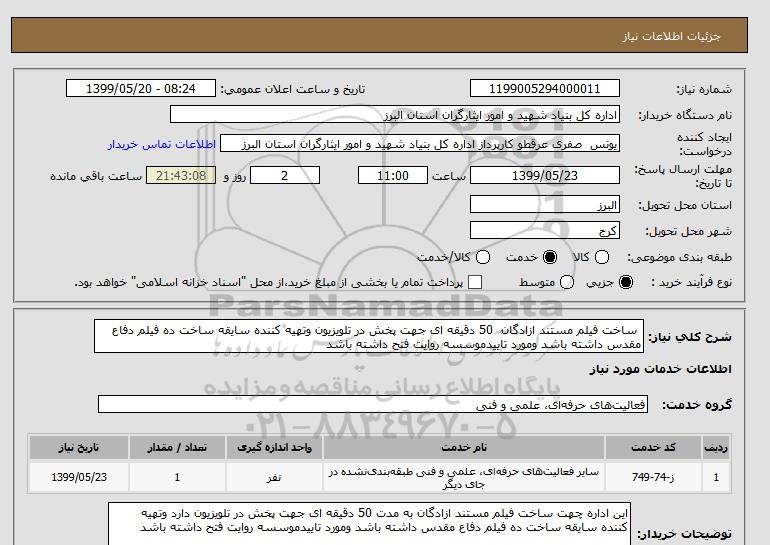Click the شماره نیاز field 1199005294000011
770x545 pixels.
pyautogui.click(x=545, y=88)
